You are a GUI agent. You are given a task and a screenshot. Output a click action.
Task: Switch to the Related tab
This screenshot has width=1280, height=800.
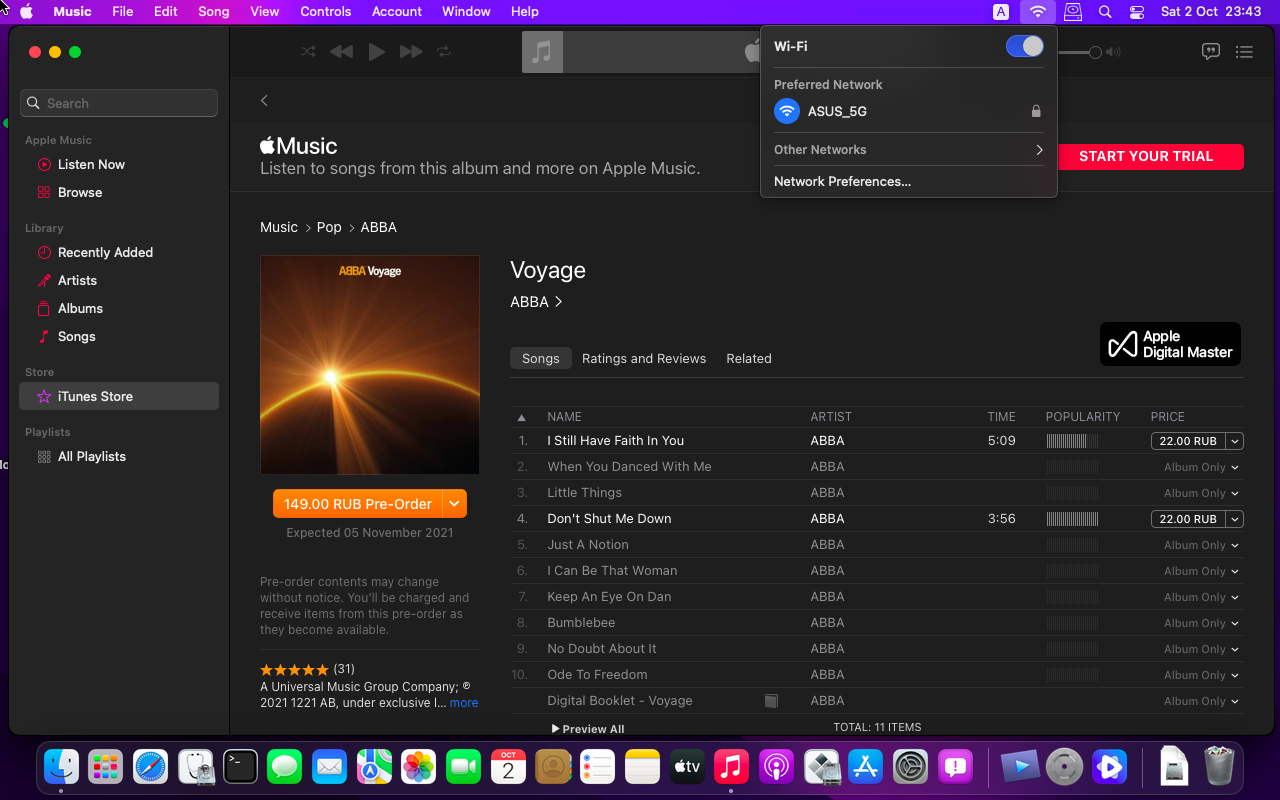click(749, 358)
